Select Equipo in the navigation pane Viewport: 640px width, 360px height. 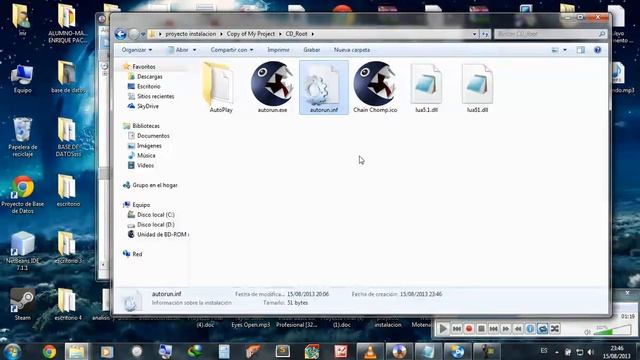pos(141,205)
